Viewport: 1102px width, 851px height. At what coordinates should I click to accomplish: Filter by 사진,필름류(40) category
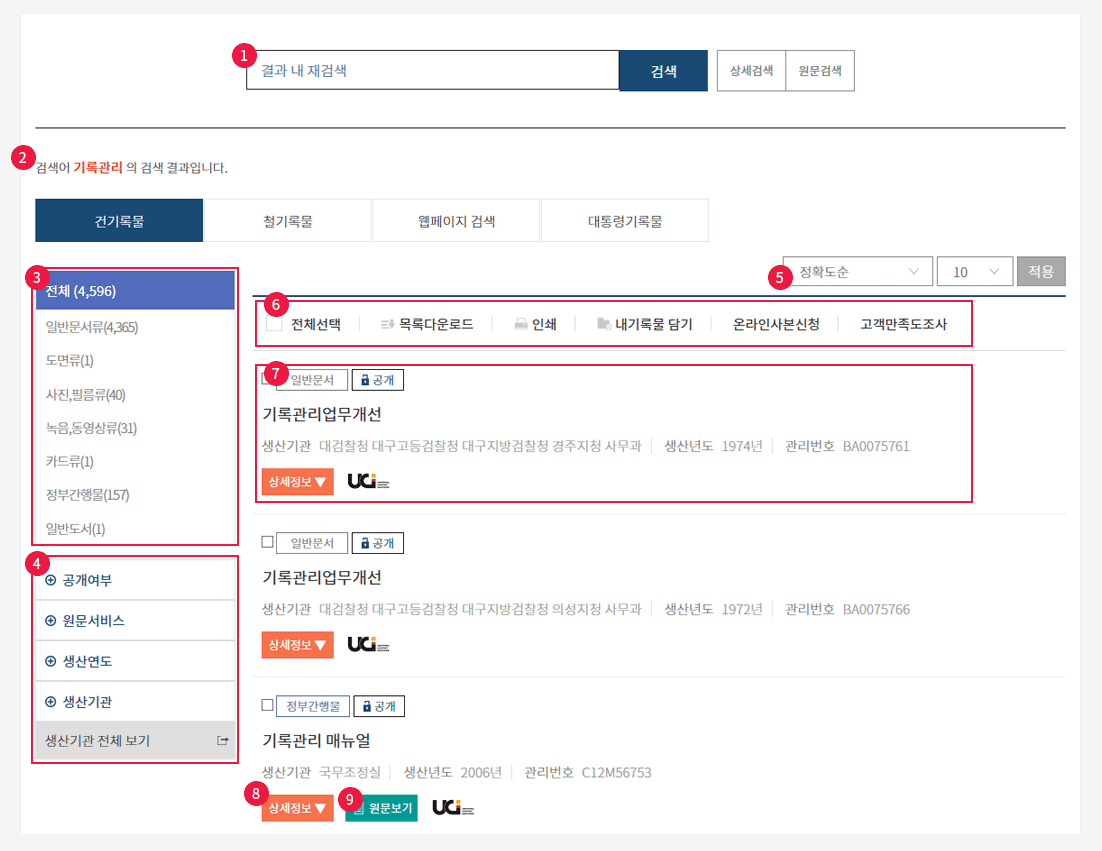86,395
